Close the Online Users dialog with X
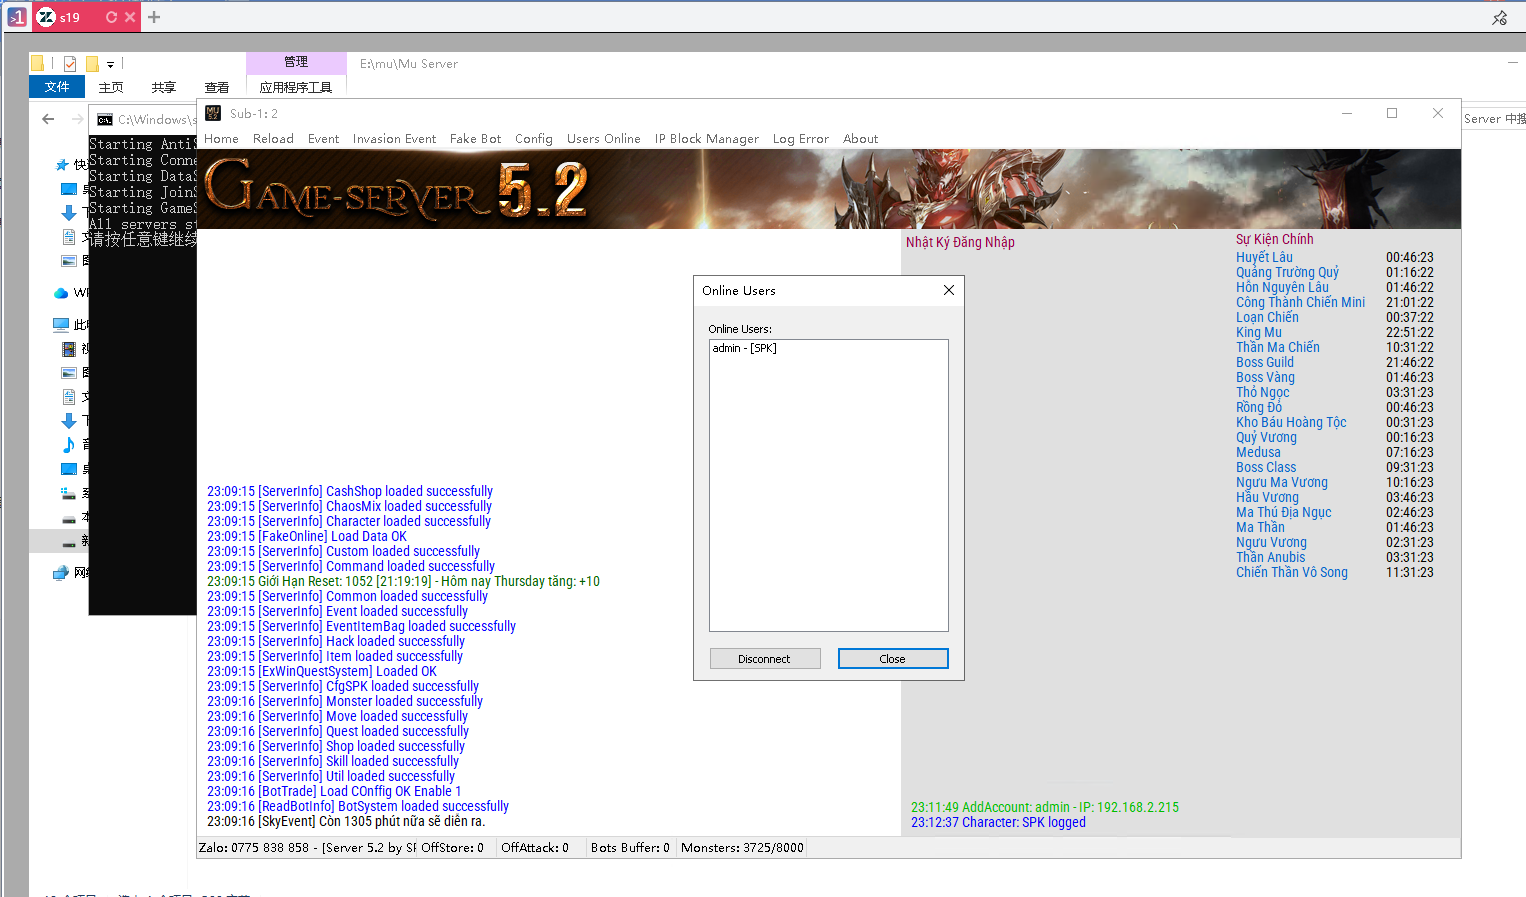Screen dimensions: 1526x897 point(949,290)
